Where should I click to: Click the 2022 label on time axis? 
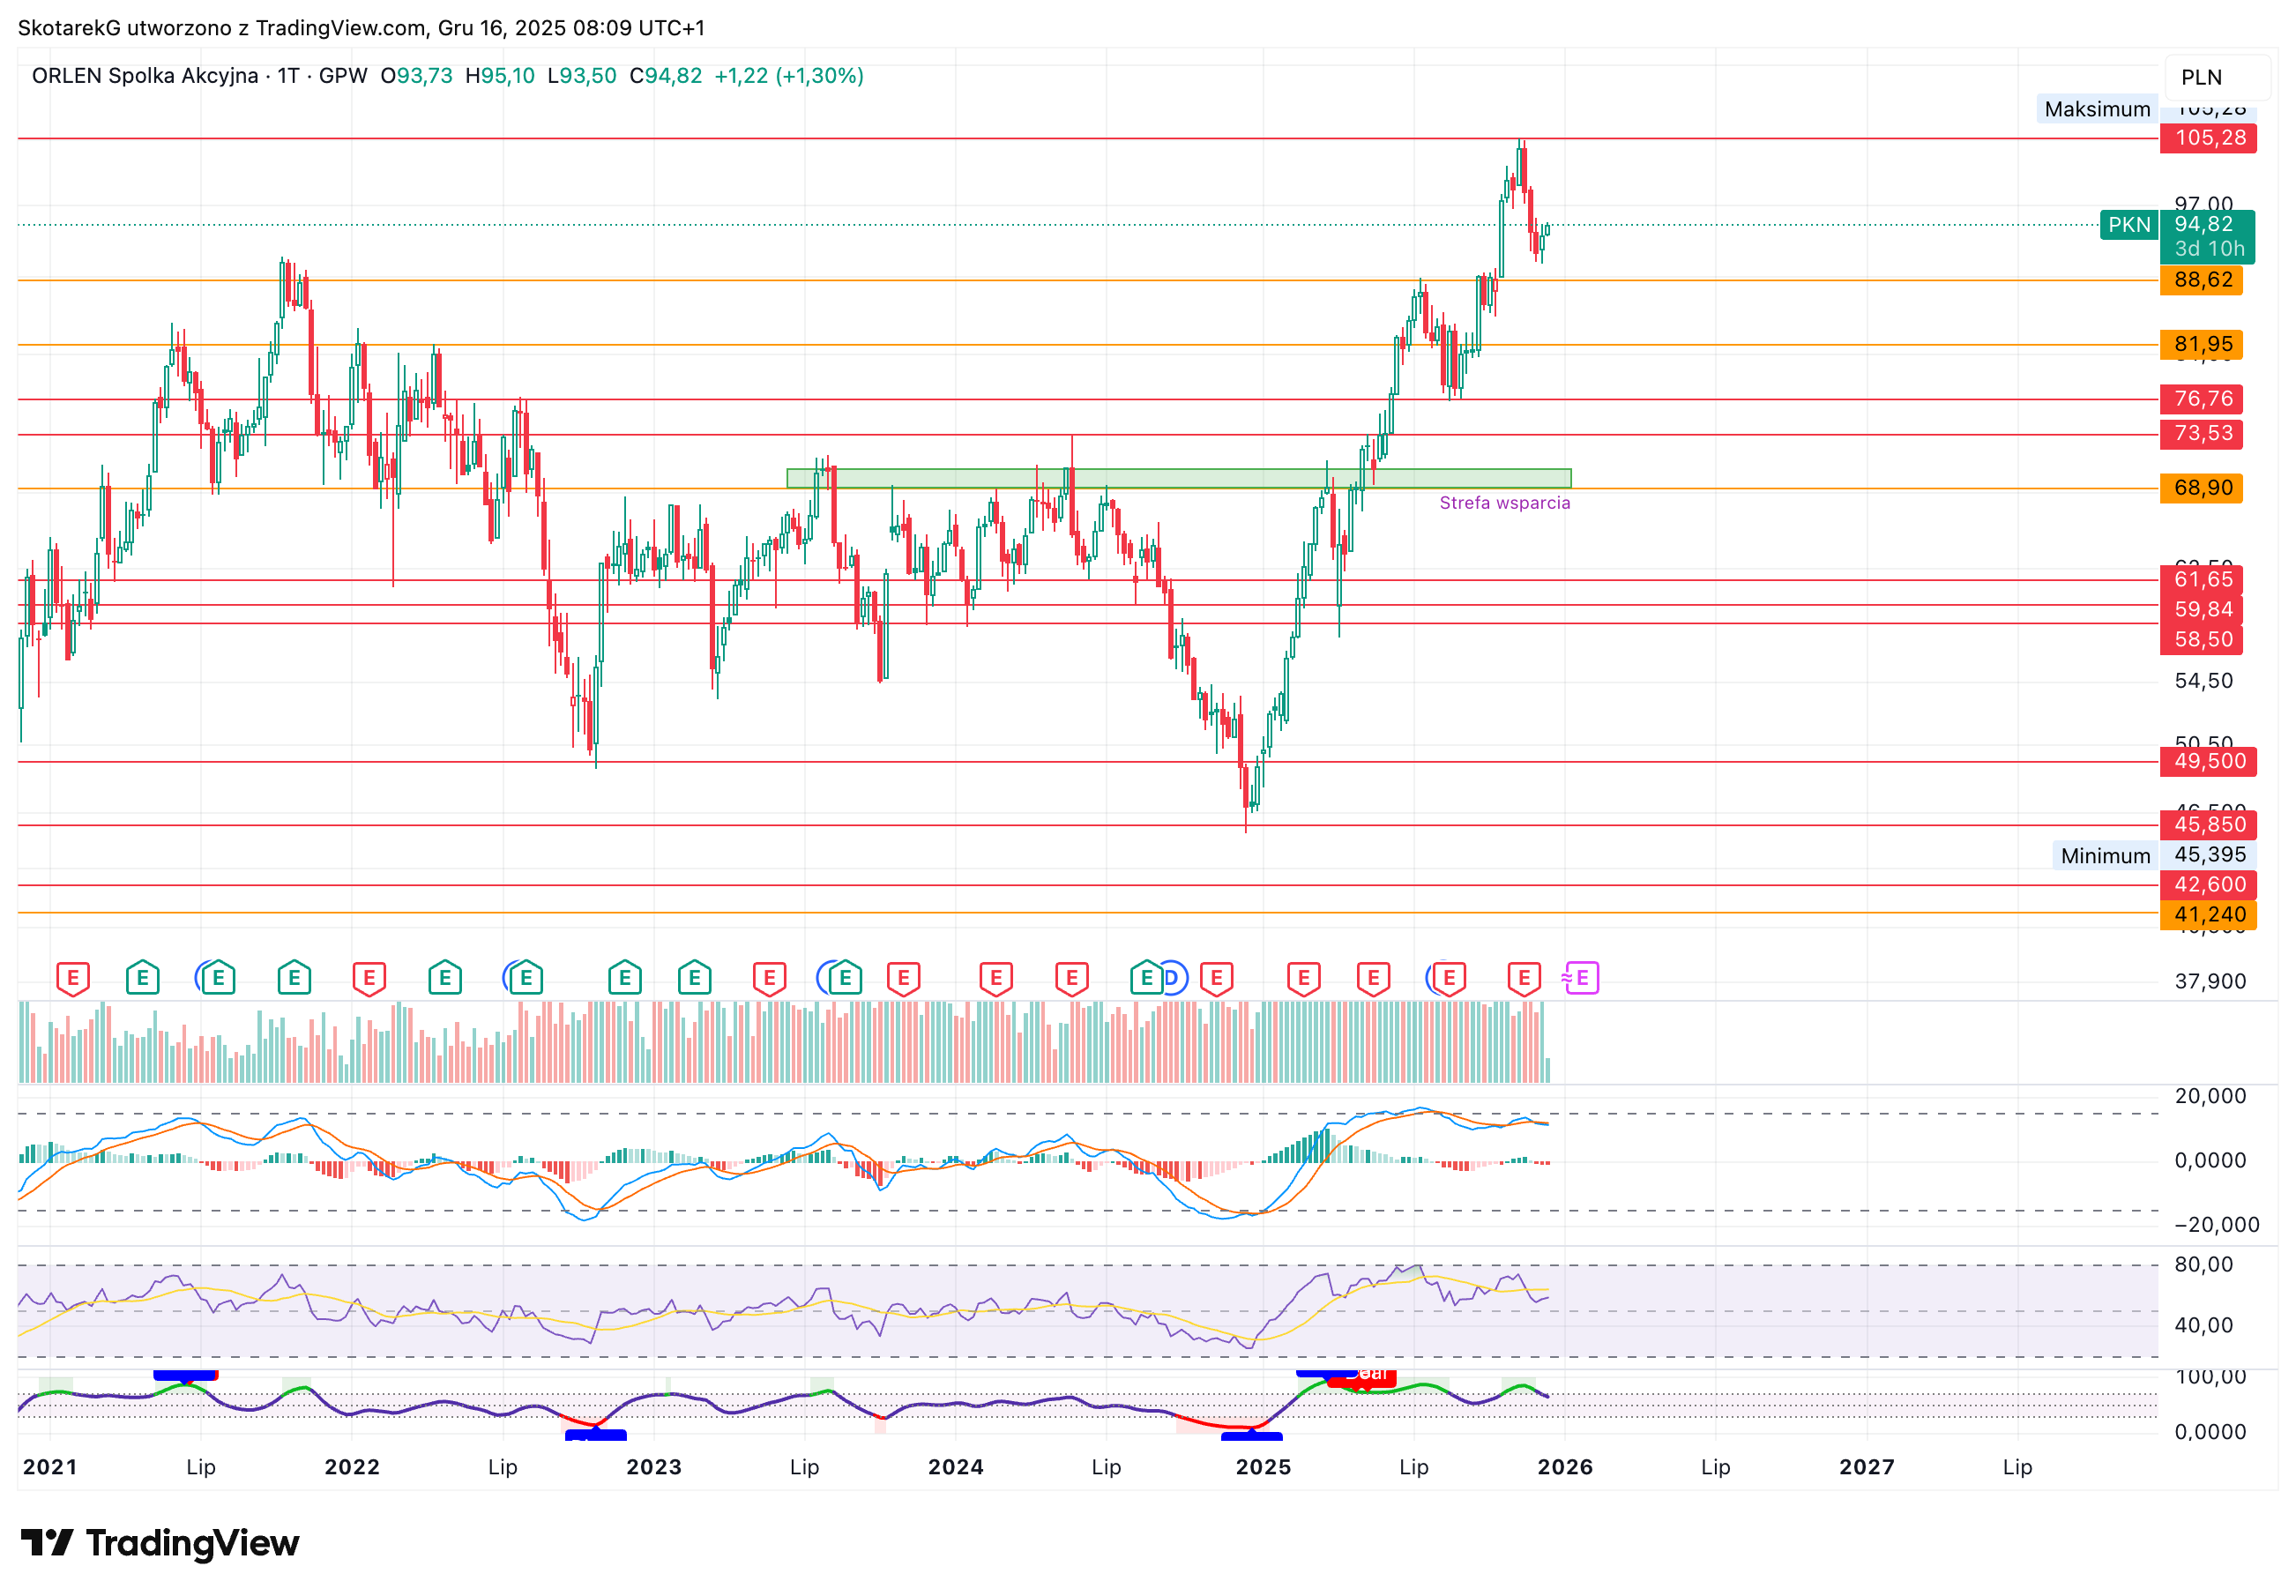[352, 1467]
